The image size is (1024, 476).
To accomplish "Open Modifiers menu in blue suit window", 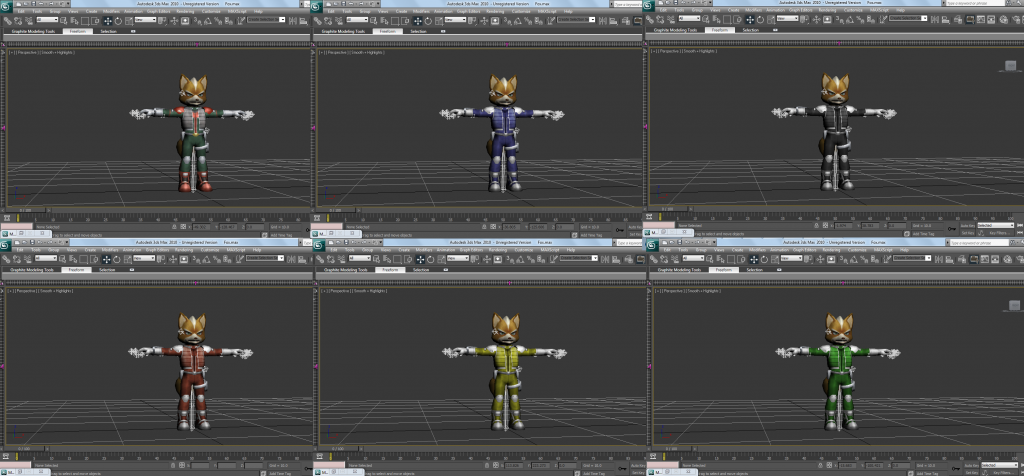I will click(421, 11).
